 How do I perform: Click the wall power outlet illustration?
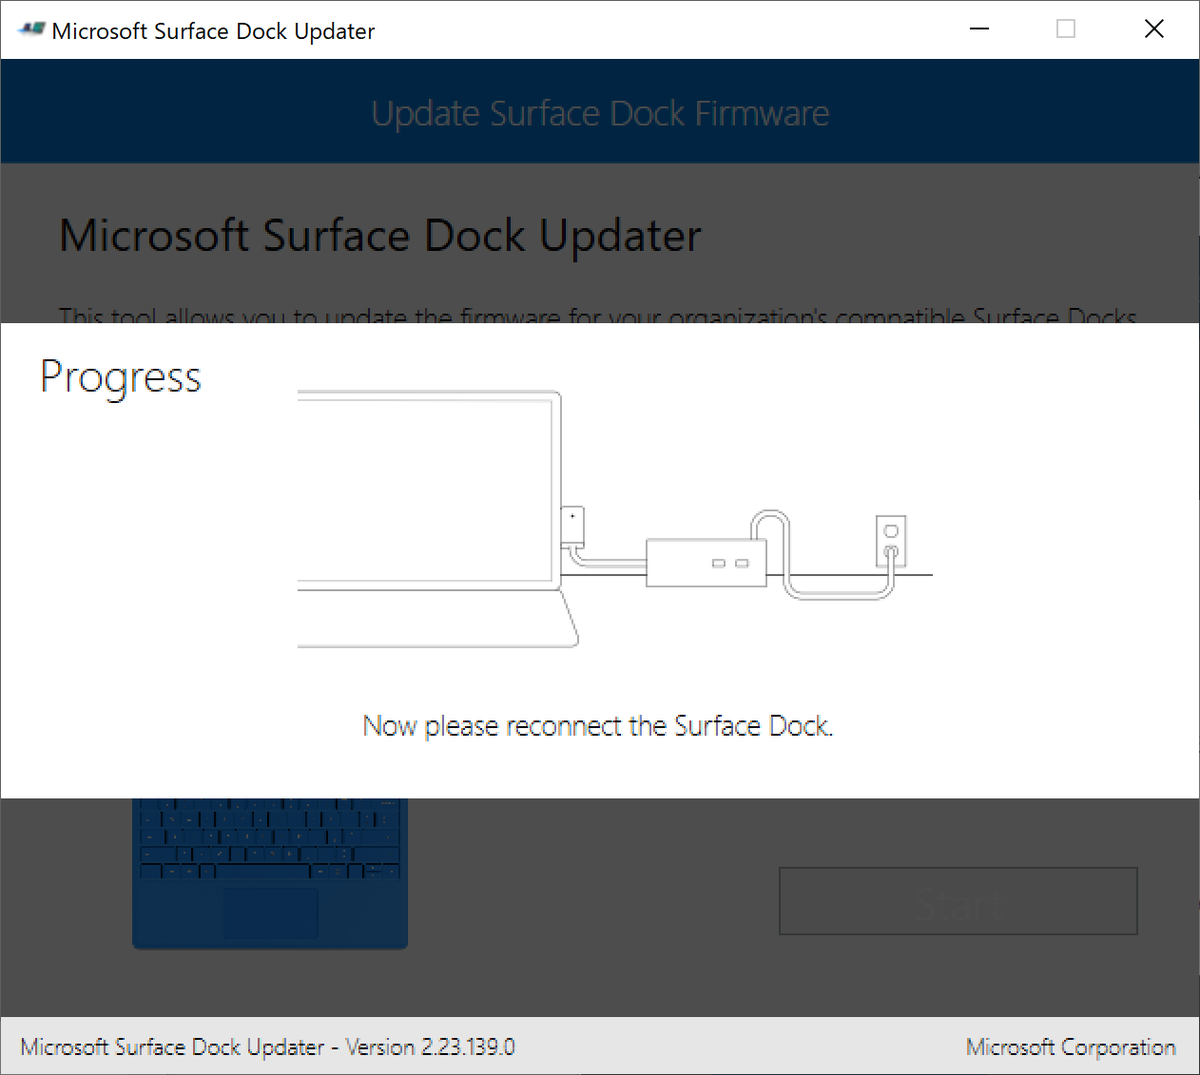point(891,542)
